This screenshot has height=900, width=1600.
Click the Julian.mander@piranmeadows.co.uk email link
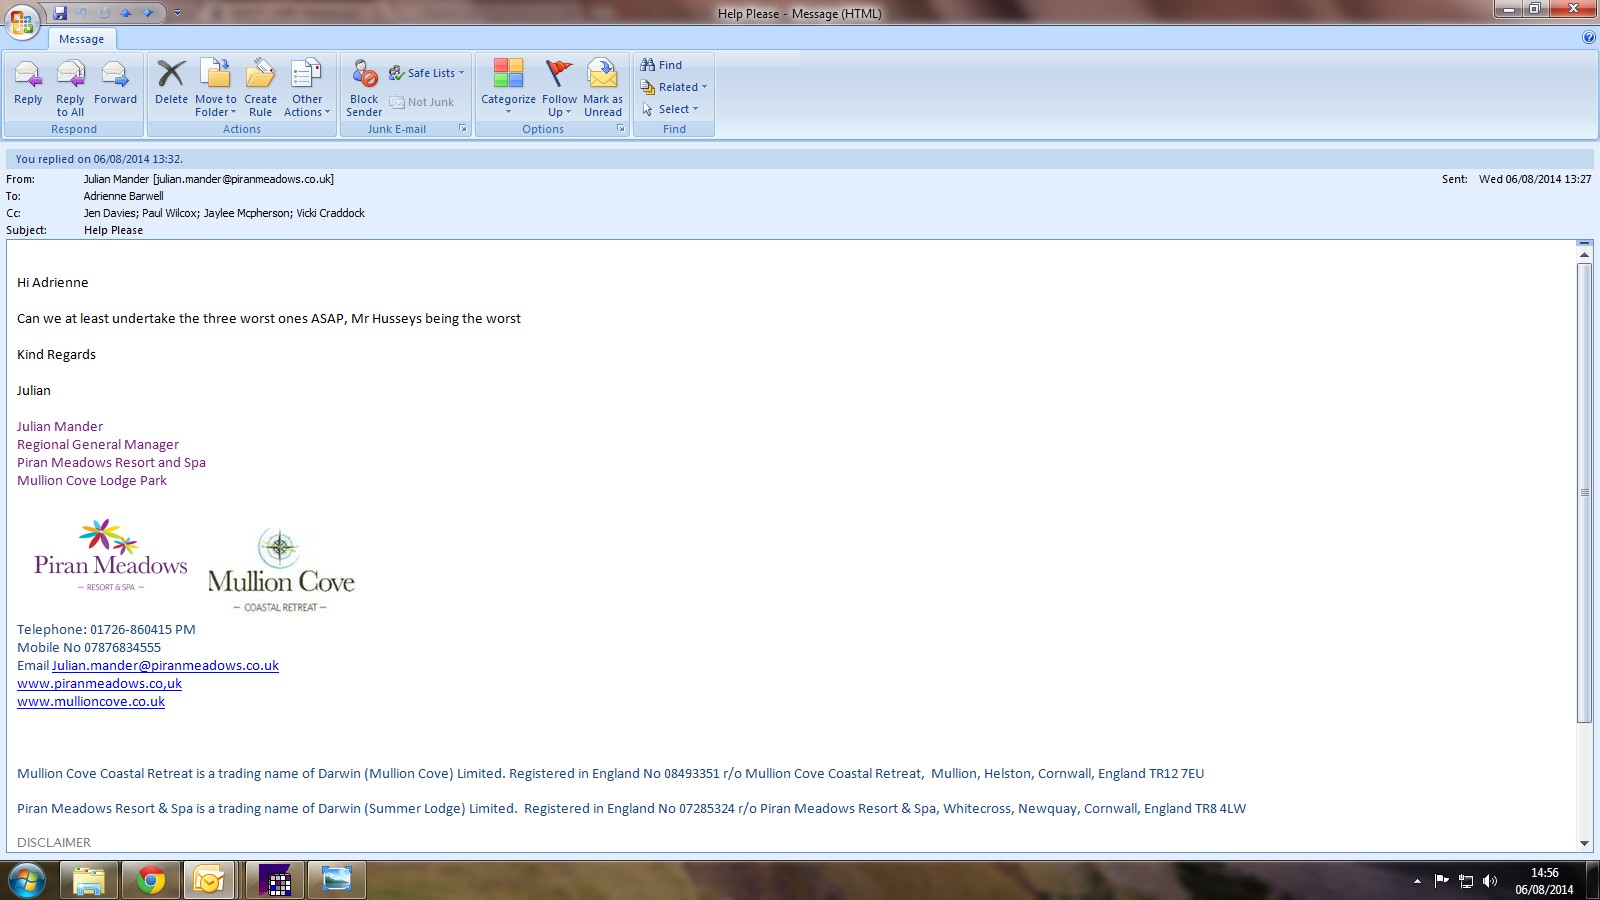point(165,666)
